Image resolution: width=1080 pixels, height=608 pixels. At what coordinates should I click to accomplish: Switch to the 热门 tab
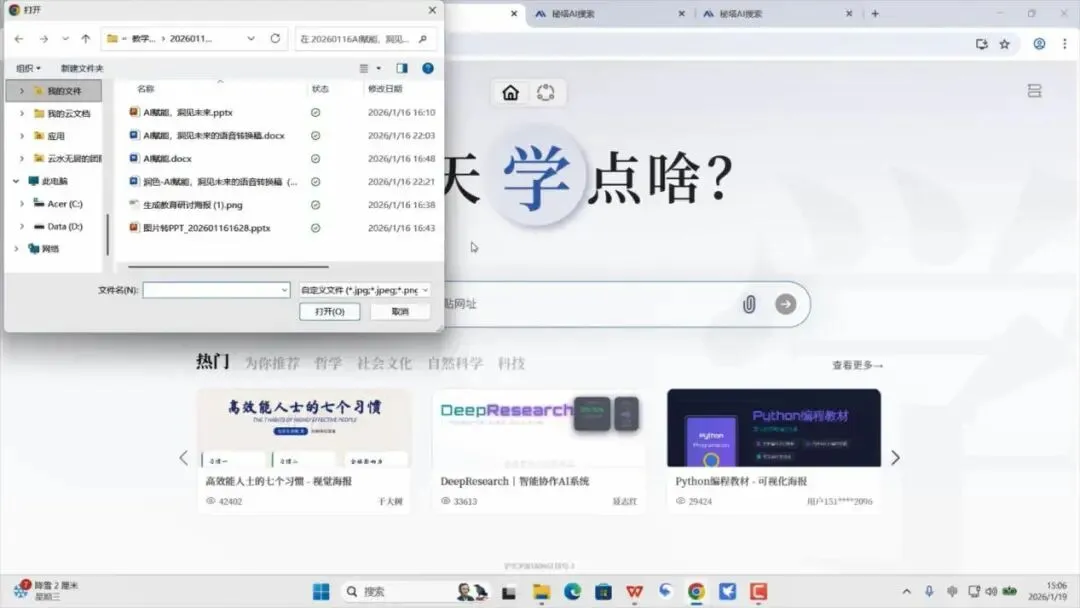coord(213,361)
